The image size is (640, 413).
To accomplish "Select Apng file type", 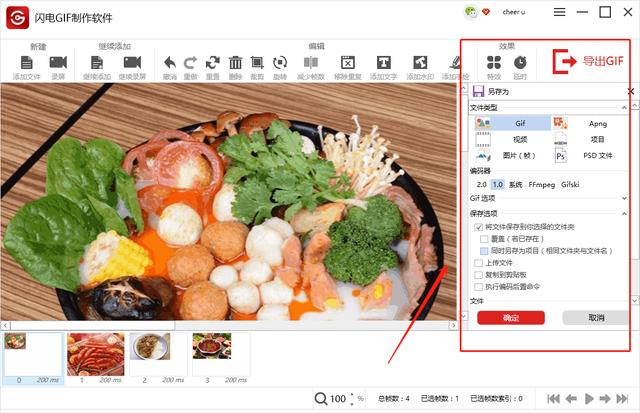I will coord(589,123).
